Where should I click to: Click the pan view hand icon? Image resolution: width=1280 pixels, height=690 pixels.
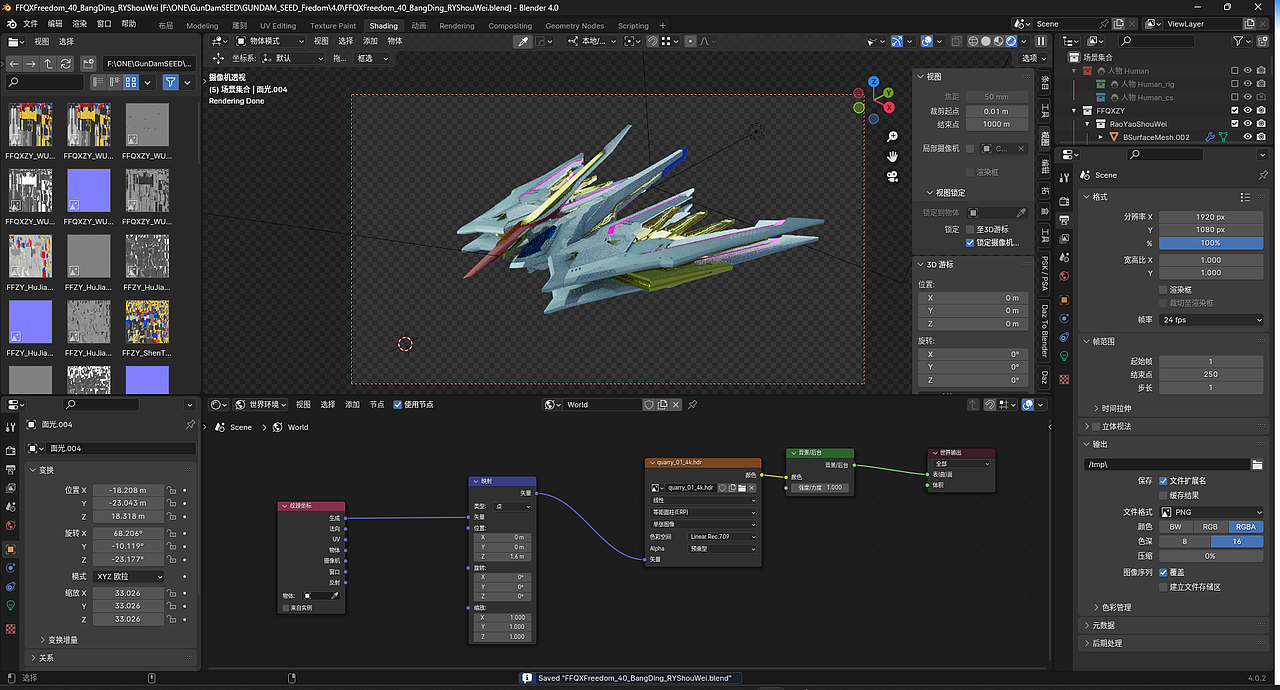tap(892, 156)
